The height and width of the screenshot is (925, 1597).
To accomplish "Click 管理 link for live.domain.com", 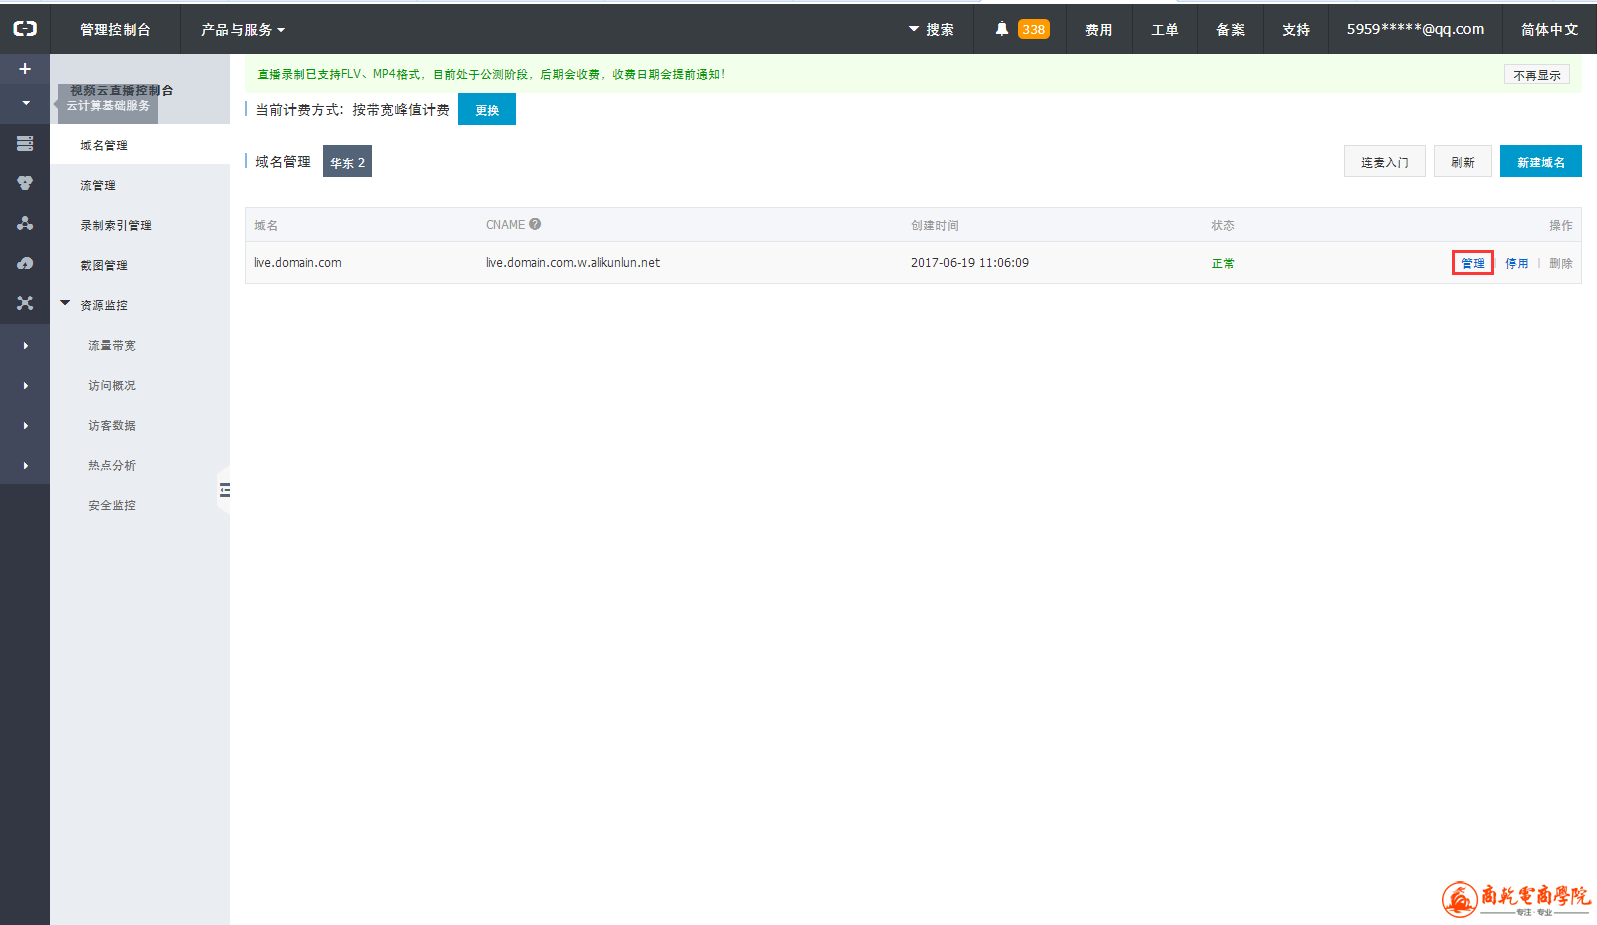I will (1472, 263).
